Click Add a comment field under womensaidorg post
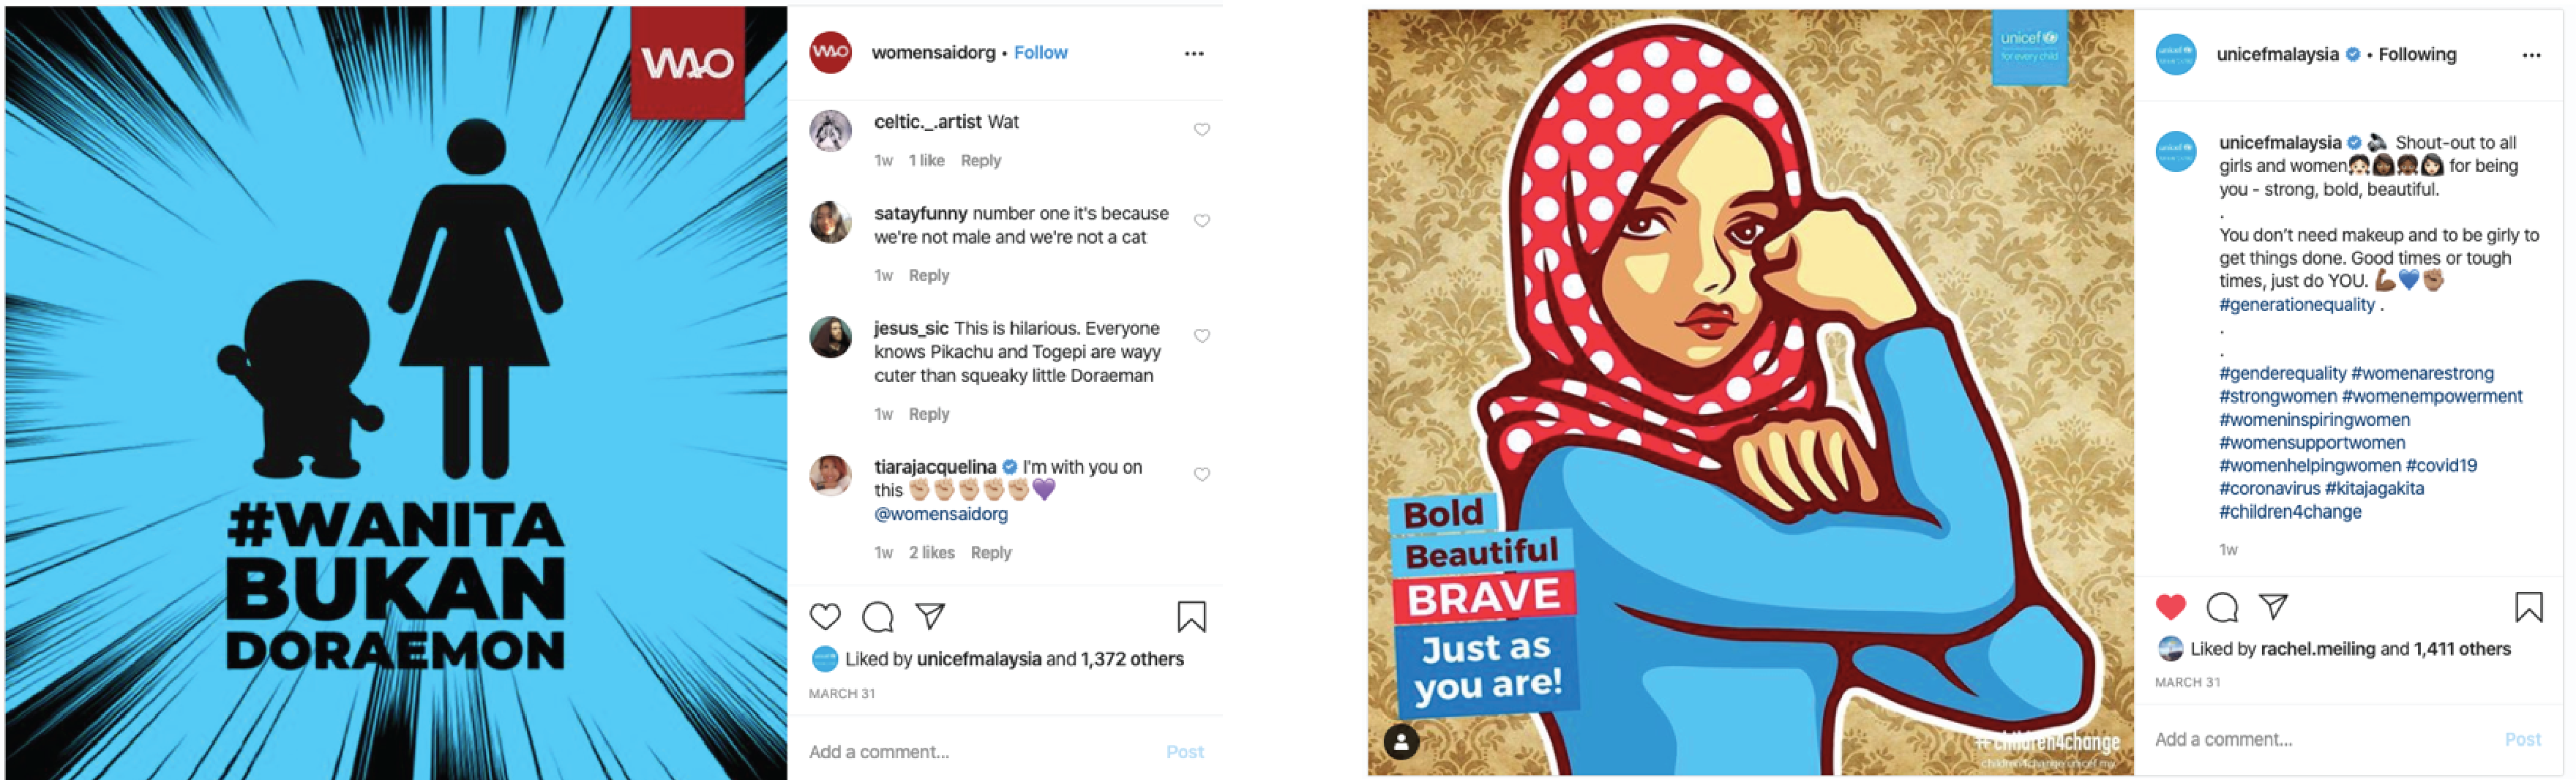 coord(980,752)
